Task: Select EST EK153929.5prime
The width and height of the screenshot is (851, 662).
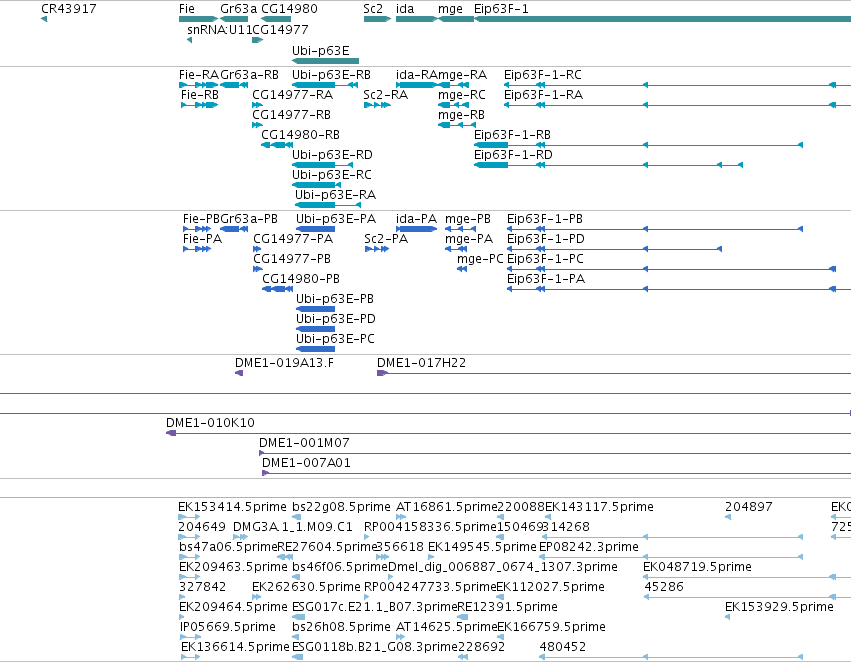Action: (x=779, y=607)
